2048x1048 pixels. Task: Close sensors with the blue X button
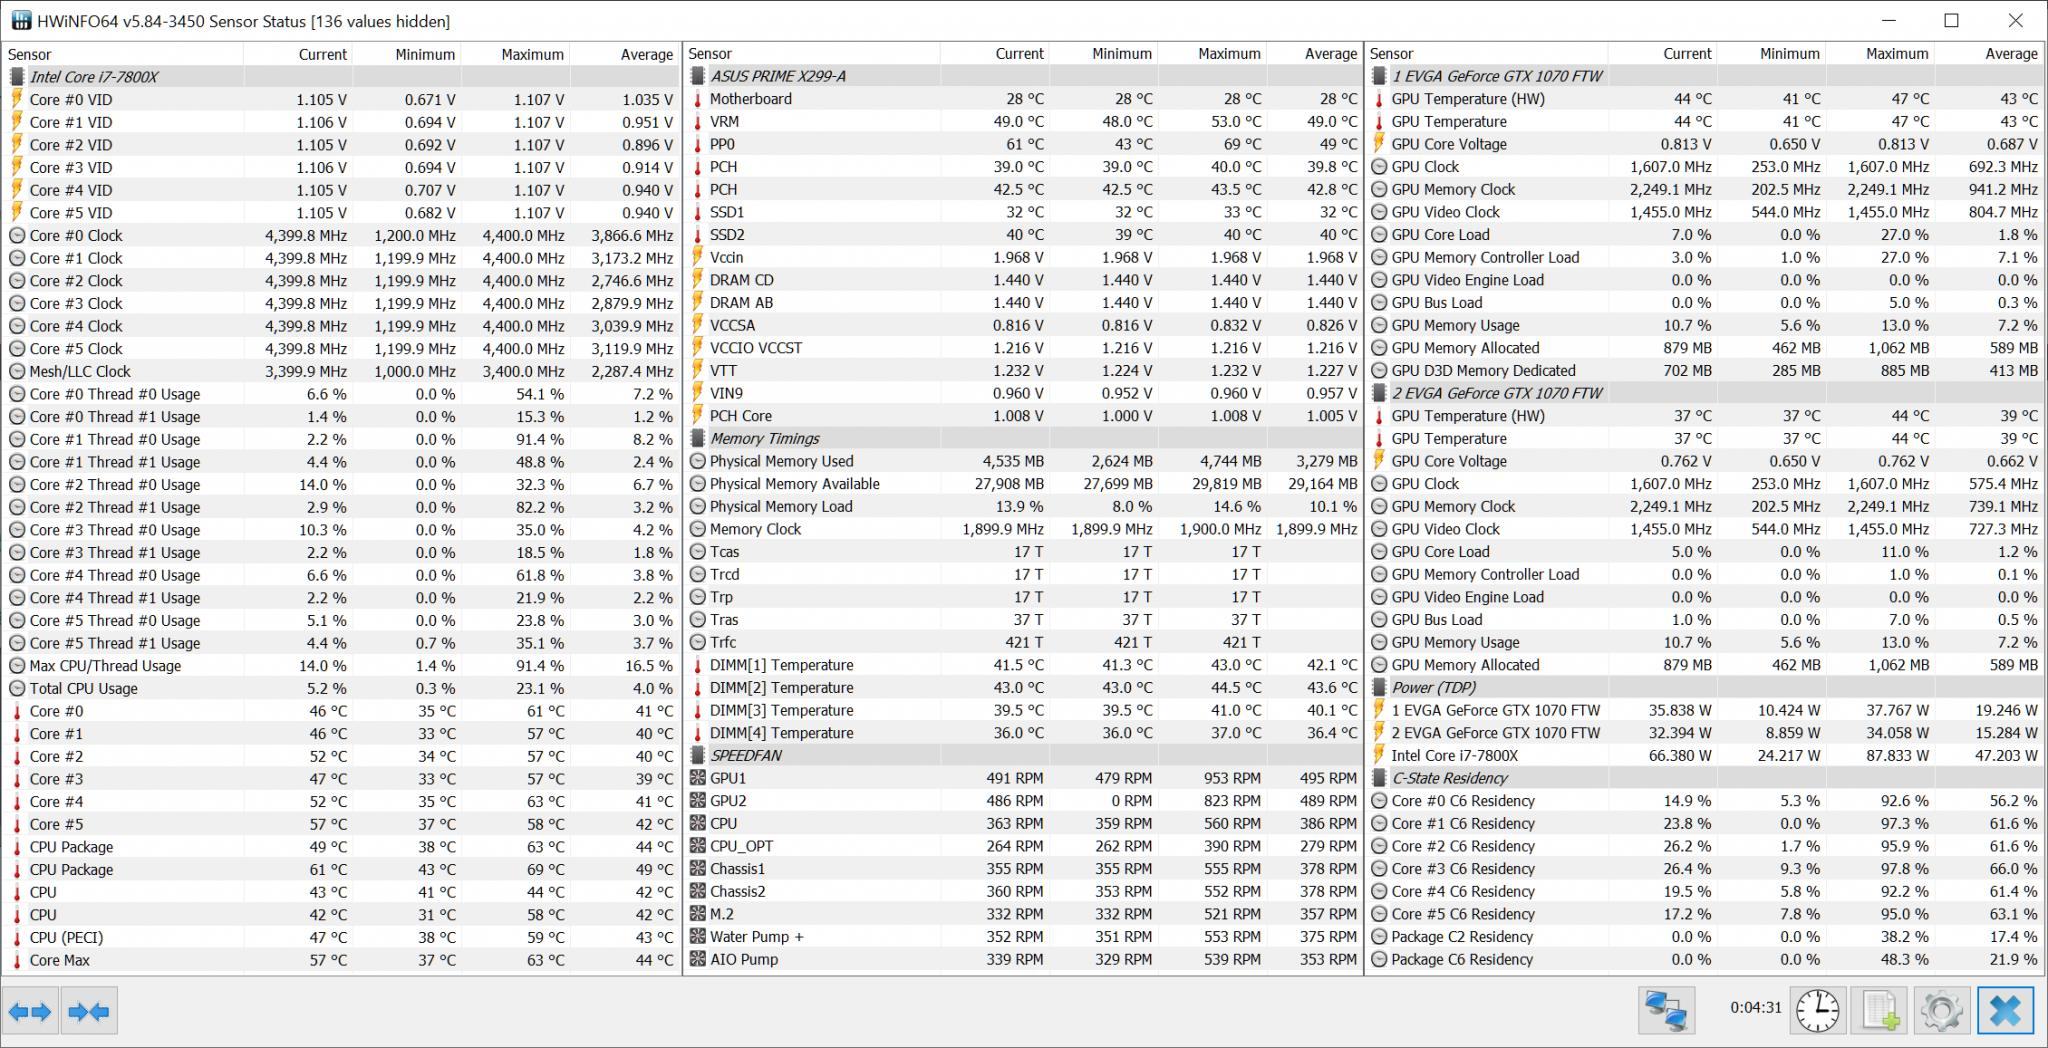[x=2006, y=1010]
